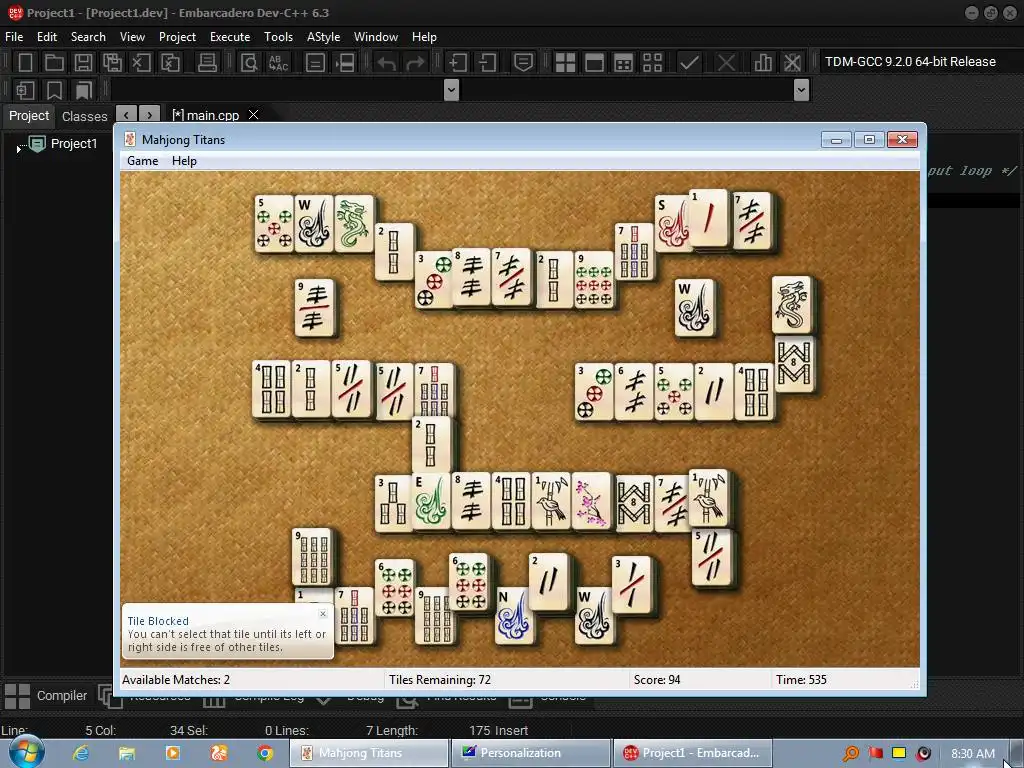Screen dimensions: 1024x768
Task: Click the Profile Analysis bar chart icon
Action: click(x=763, y=63)
